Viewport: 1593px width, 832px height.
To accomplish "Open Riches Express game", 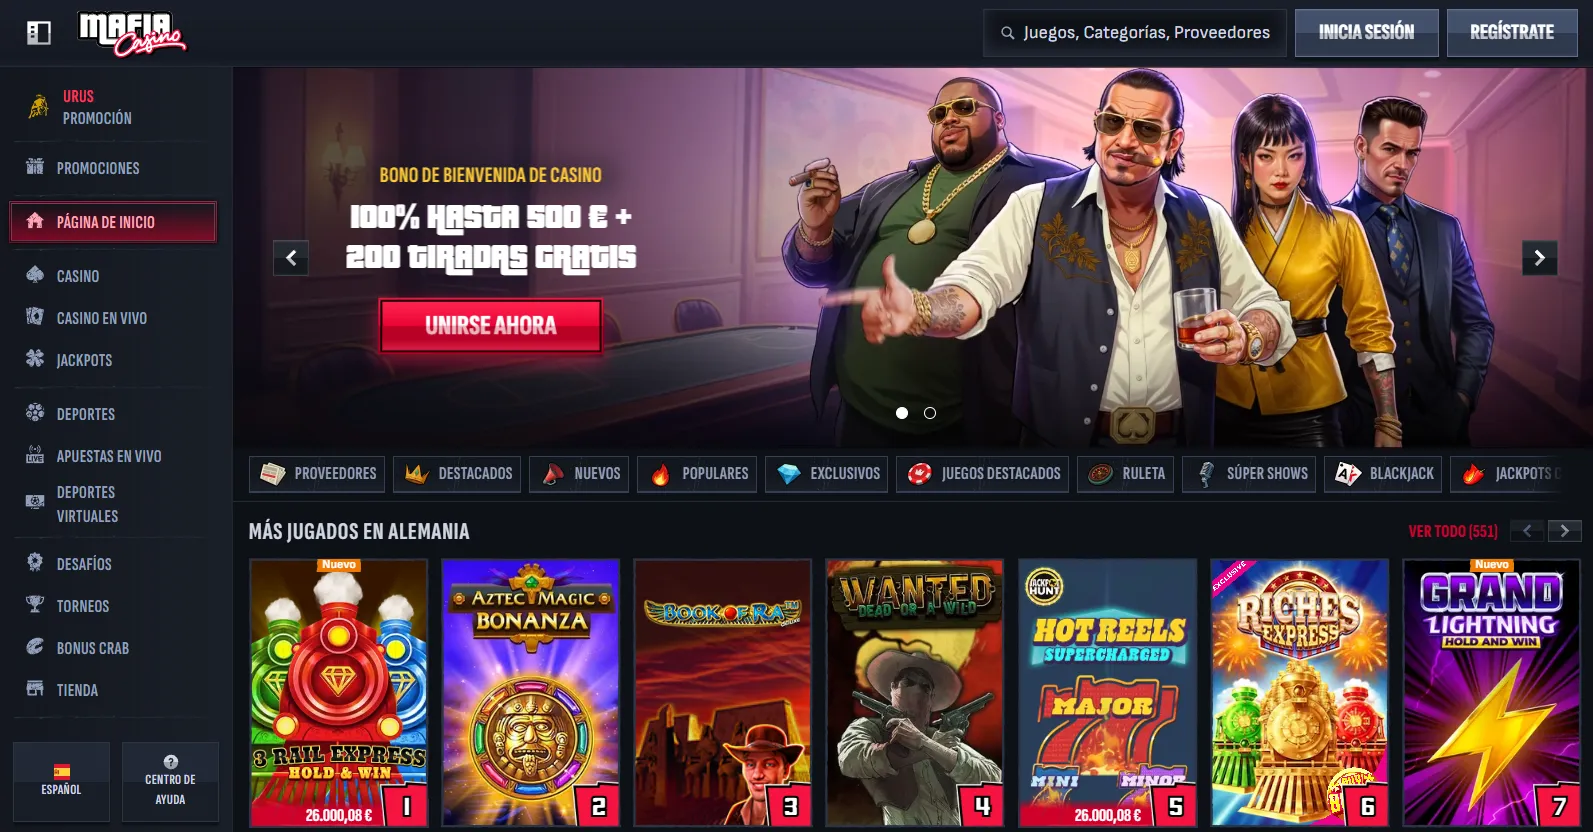I will coord(1299,693).
